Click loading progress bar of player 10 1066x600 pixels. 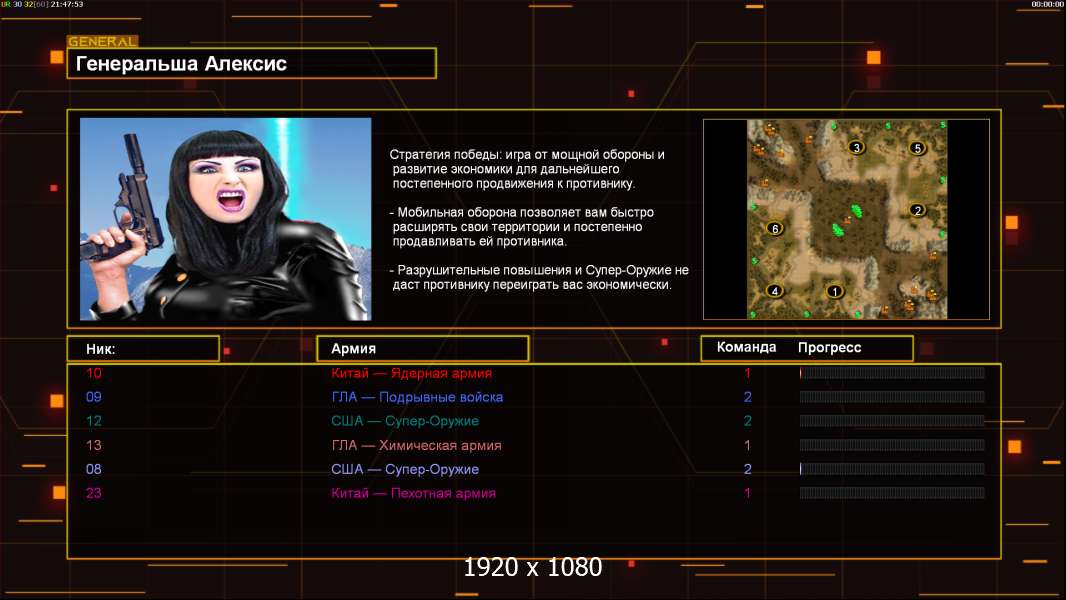tap(892, 372)
